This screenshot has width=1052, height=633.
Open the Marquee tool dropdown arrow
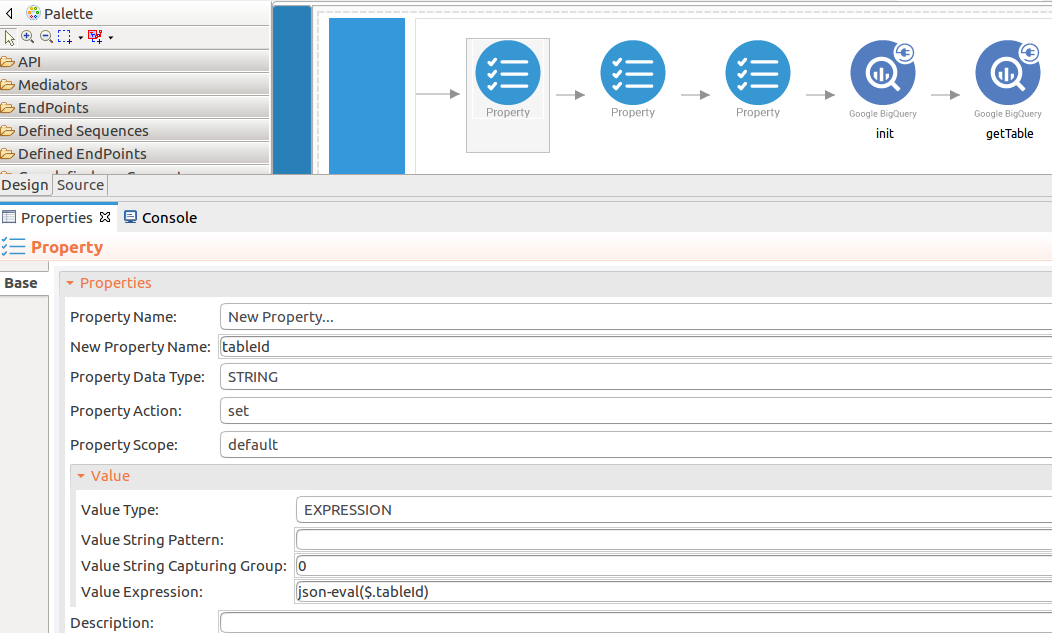tap(81, 38)
